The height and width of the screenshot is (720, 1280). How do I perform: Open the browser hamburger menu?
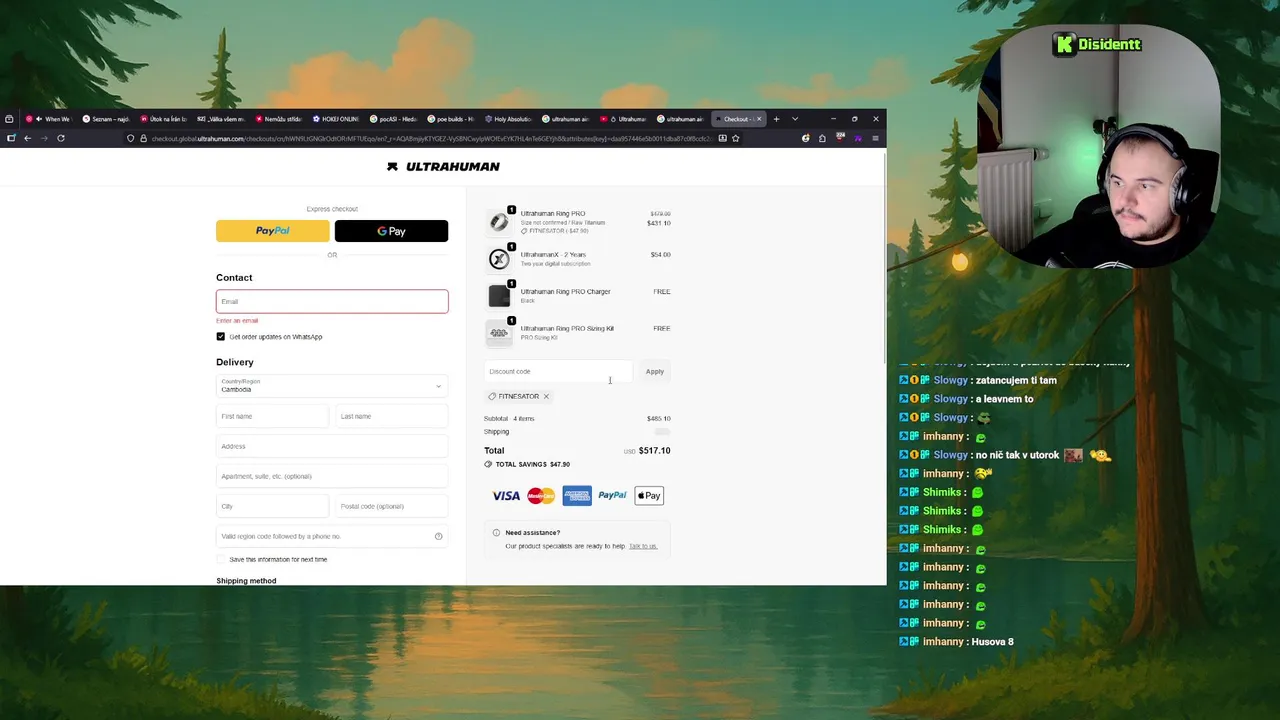click(875, 138)
